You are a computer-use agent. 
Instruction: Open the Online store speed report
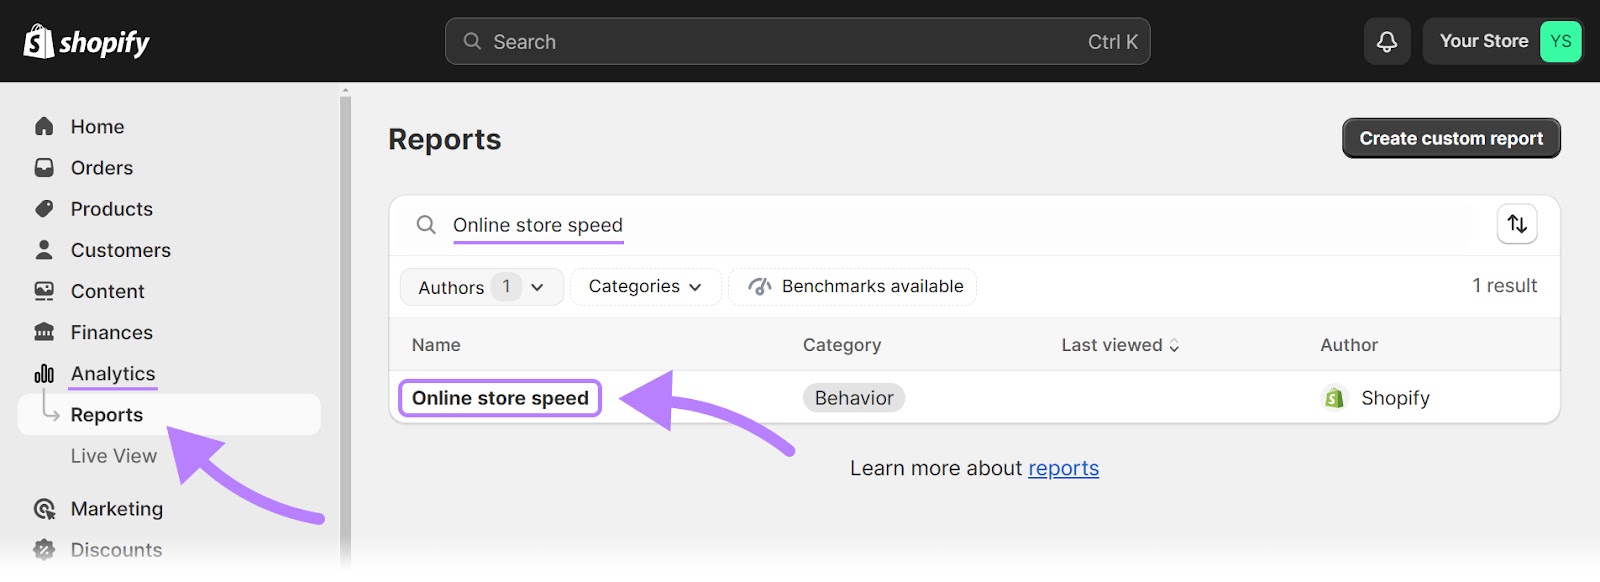500,398
